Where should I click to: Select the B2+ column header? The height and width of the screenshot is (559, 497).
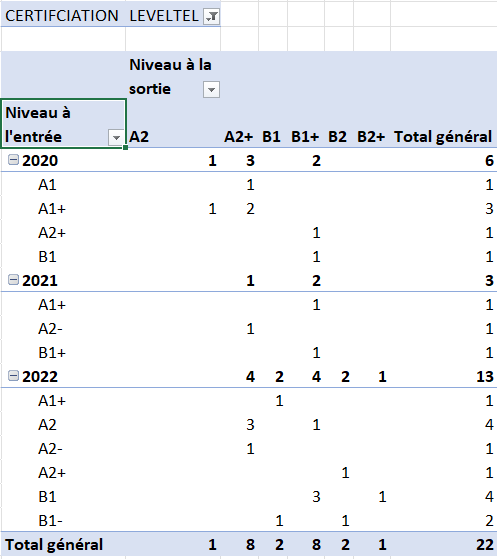coord(371,137)
